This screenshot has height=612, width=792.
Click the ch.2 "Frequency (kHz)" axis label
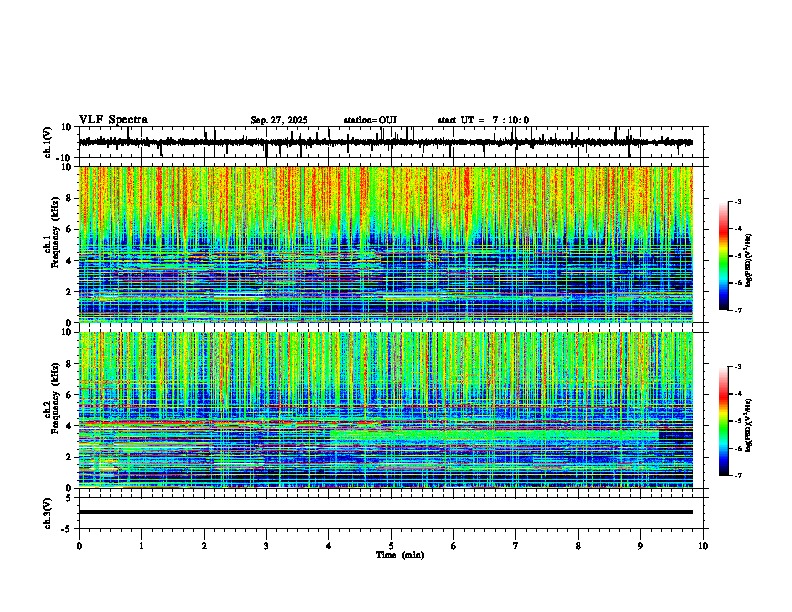pyautogui.click(x=55, y=398)
